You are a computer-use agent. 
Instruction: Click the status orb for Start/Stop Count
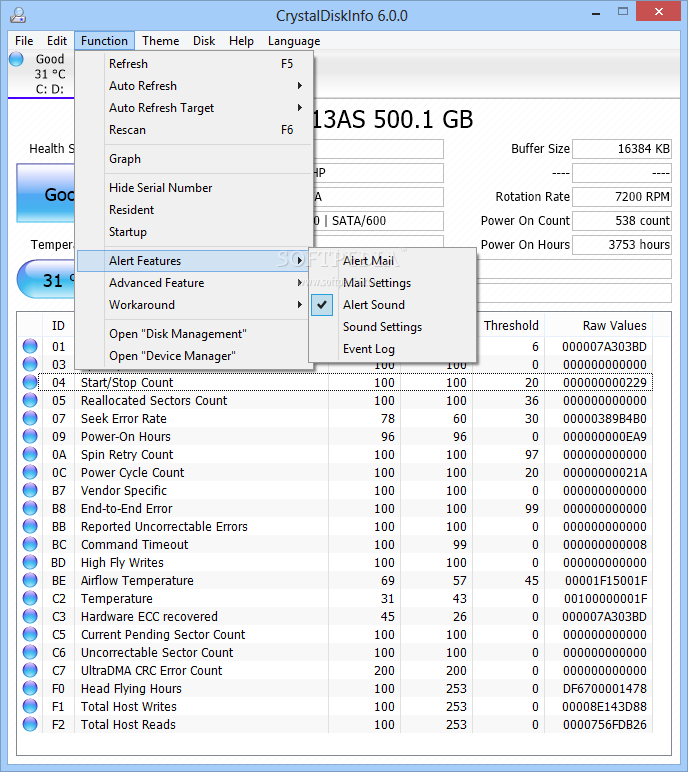[x=30, y=382]
